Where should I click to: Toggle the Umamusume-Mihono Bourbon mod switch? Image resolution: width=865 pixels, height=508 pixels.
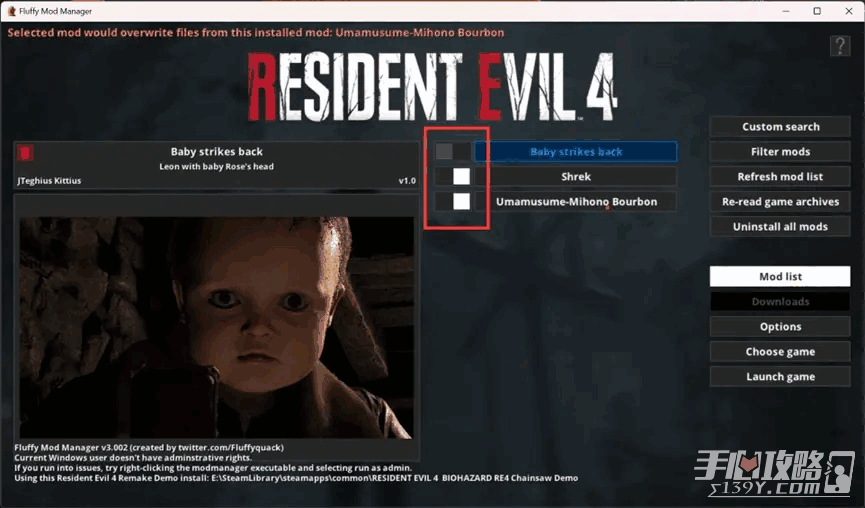(453, 202)
